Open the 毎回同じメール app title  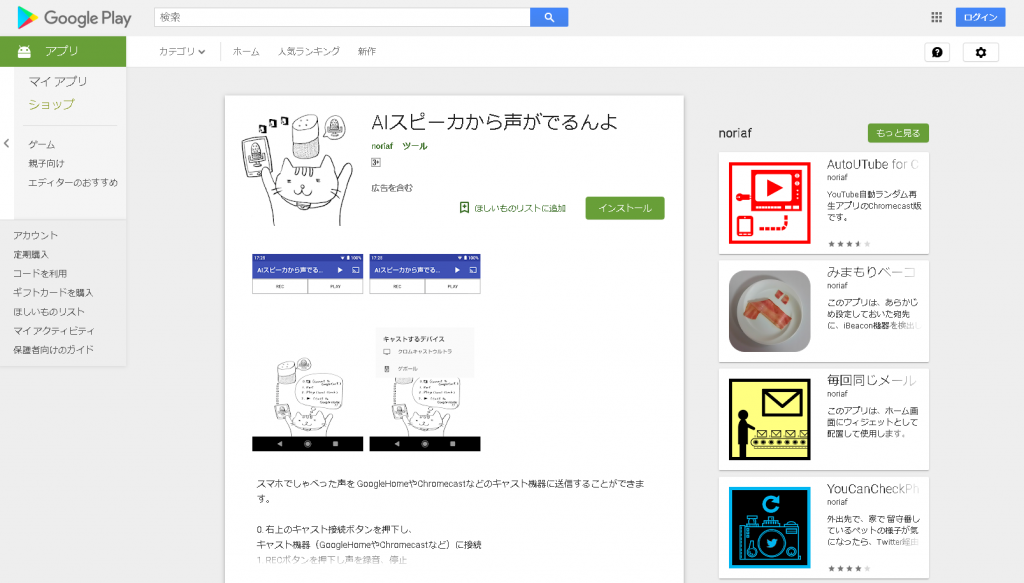click(x=871, y=381)
